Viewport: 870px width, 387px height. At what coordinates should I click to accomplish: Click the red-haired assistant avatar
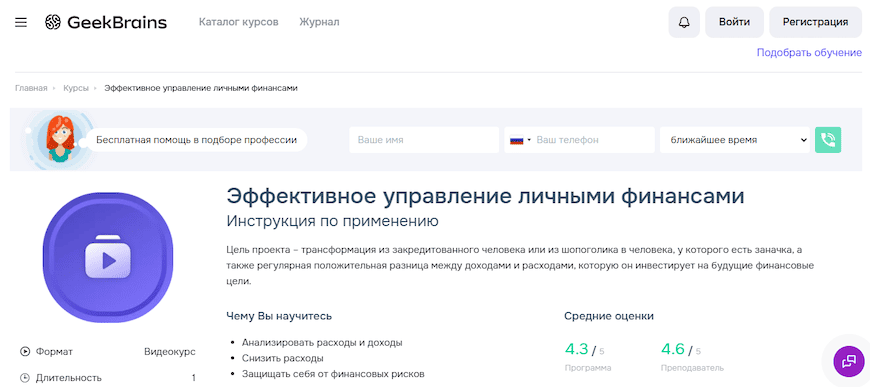(60, 138)
